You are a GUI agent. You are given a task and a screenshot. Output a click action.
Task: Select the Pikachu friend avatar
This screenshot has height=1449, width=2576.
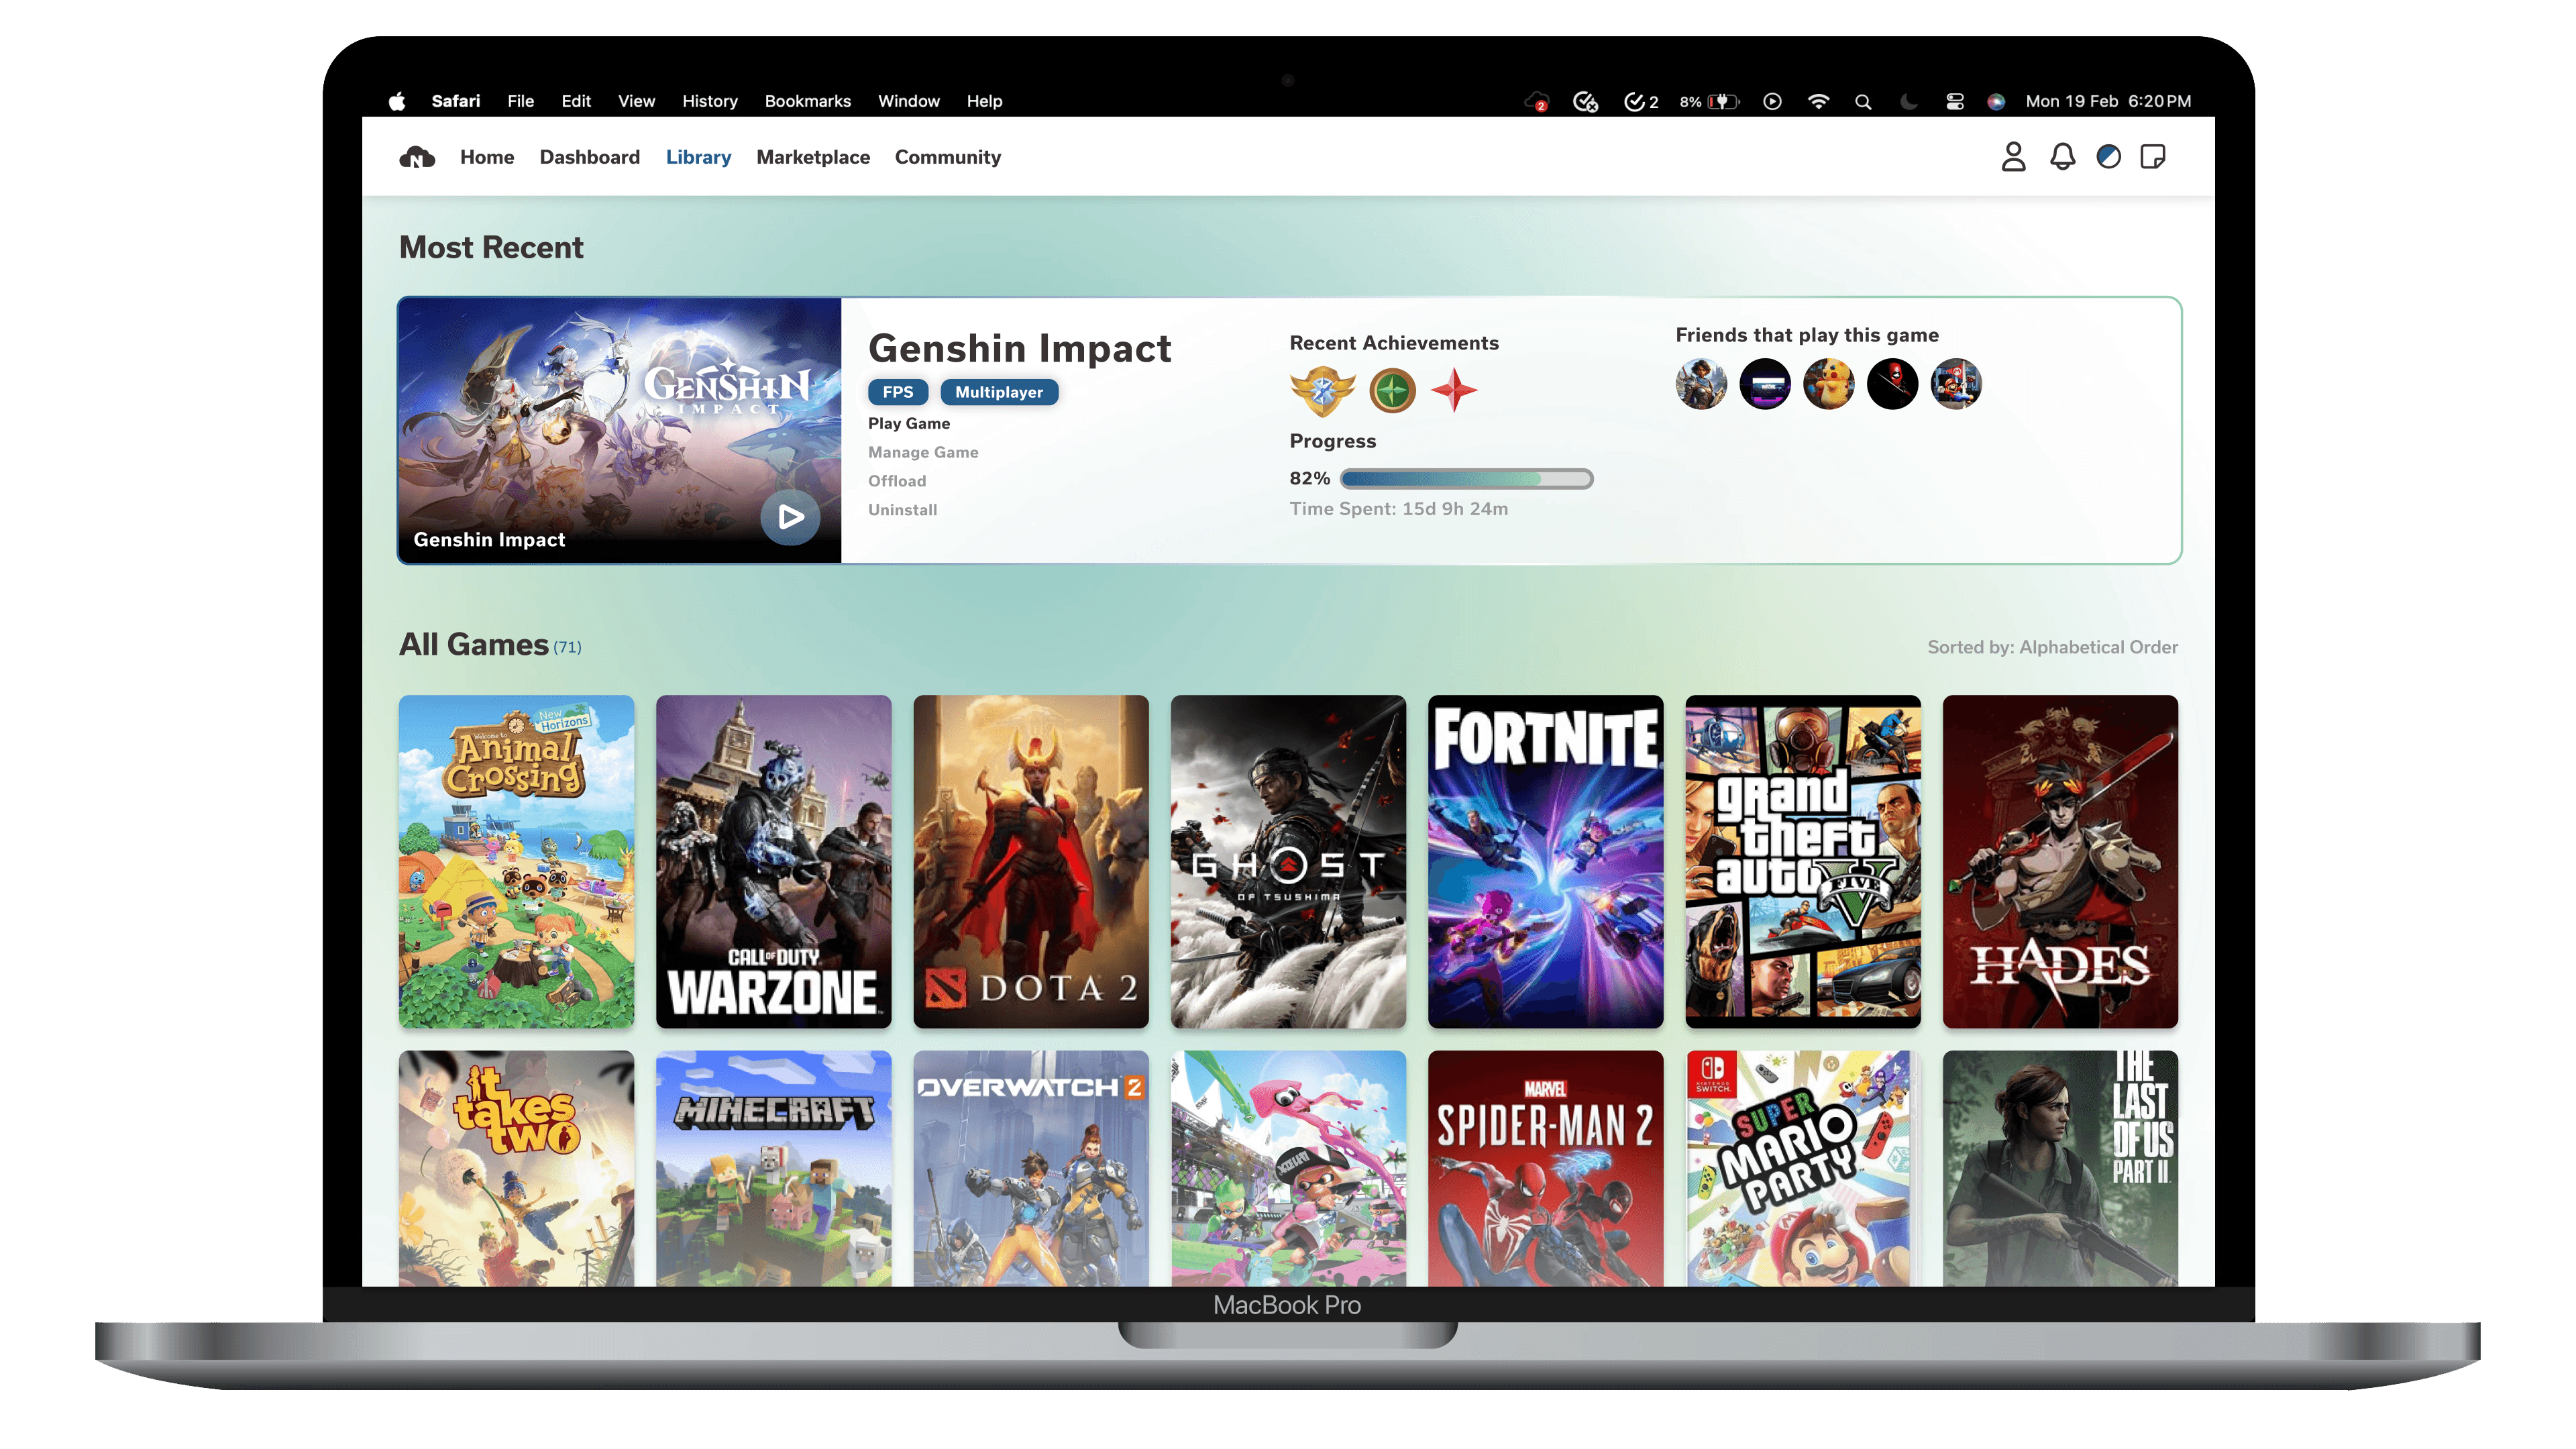(1828, 384)
